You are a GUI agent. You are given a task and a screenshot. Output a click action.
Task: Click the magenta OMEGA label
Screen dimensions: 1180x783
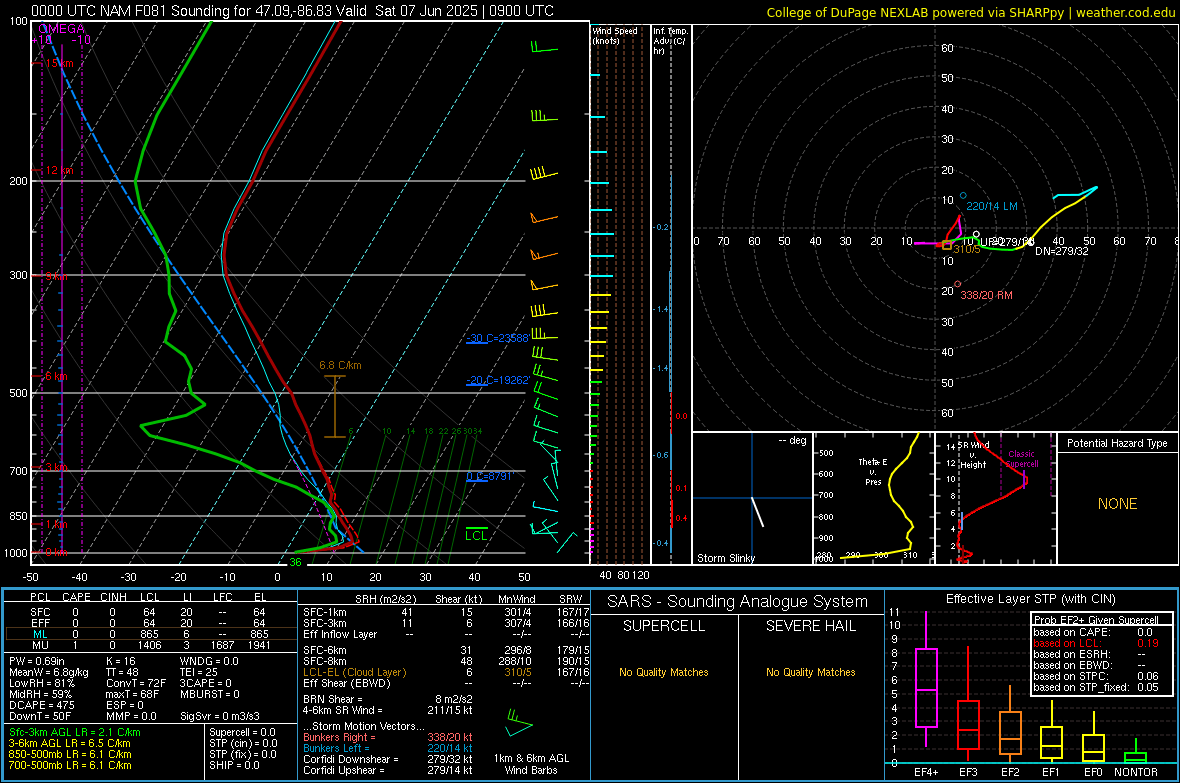click(61, 29)
